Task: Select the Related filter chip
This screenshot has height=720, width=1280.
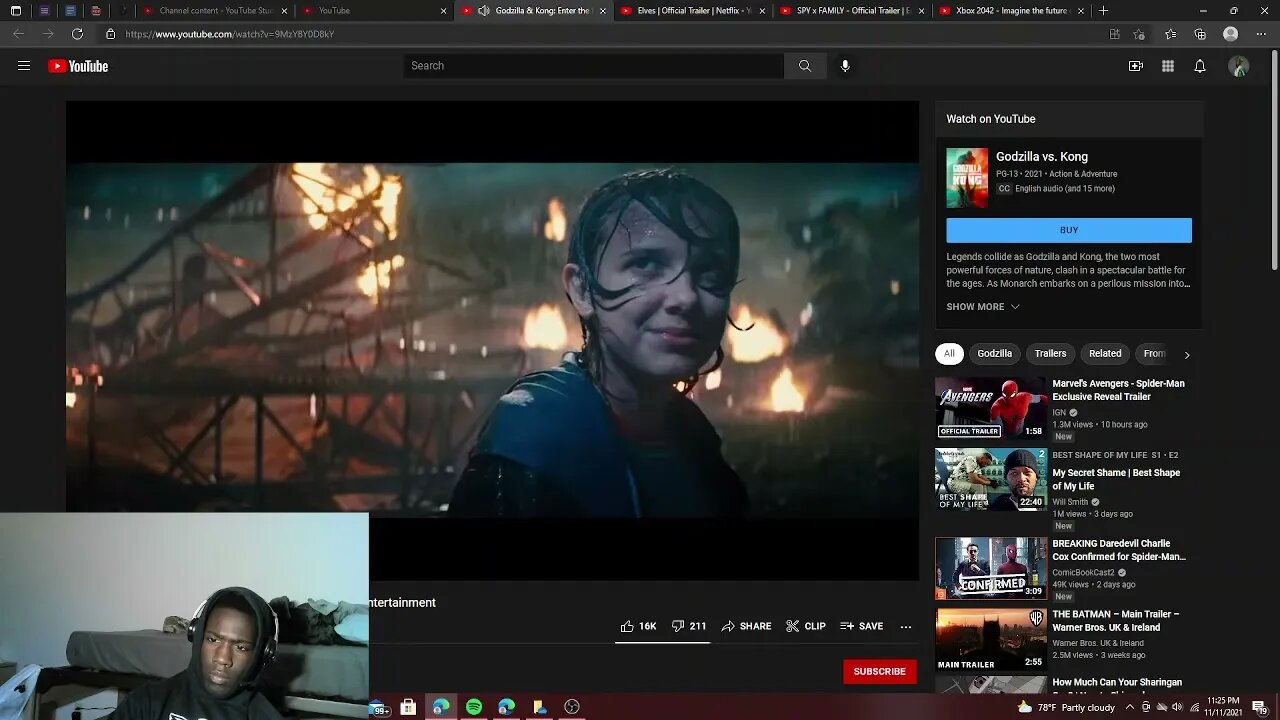Action: point(1104,353)
